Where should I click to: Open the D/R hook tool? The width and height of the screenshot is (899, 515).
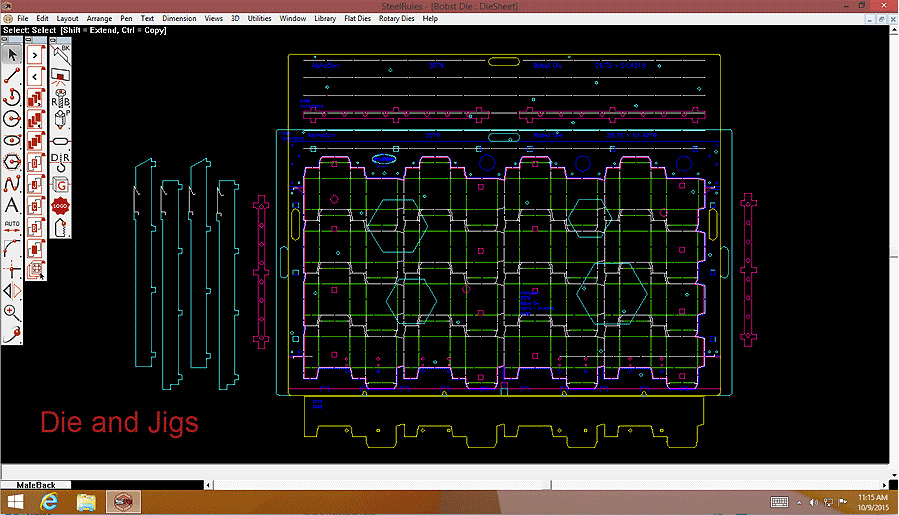tap(59, 159)
